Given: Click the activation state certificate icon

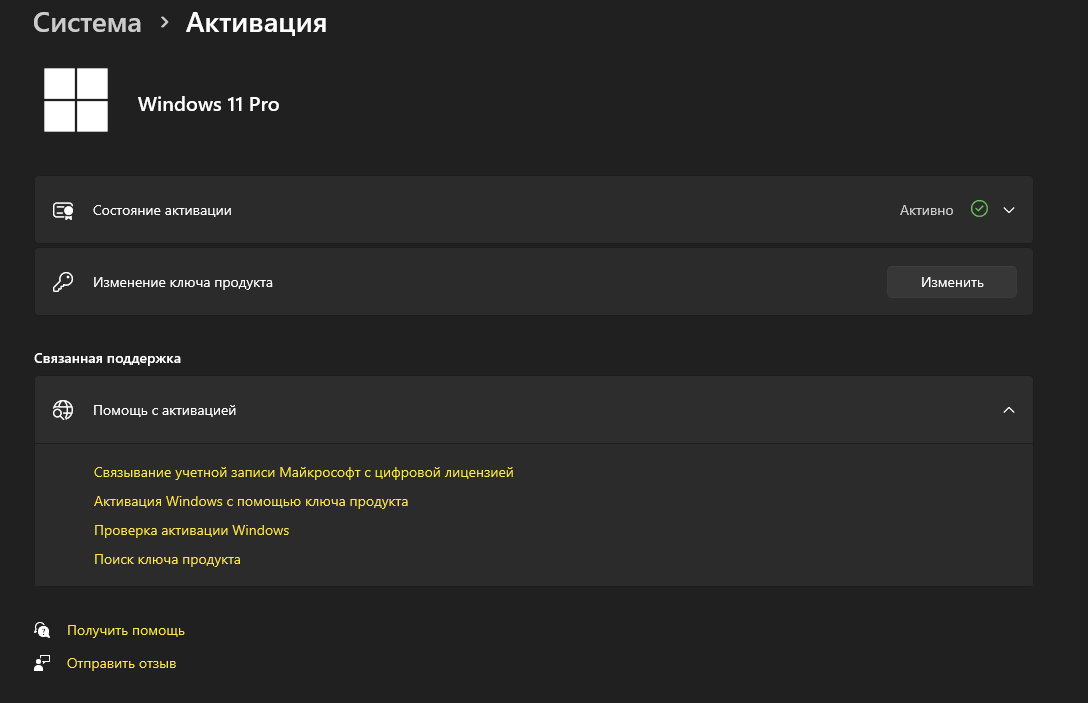Looking at the screenshot, I should tap(63, 211).
